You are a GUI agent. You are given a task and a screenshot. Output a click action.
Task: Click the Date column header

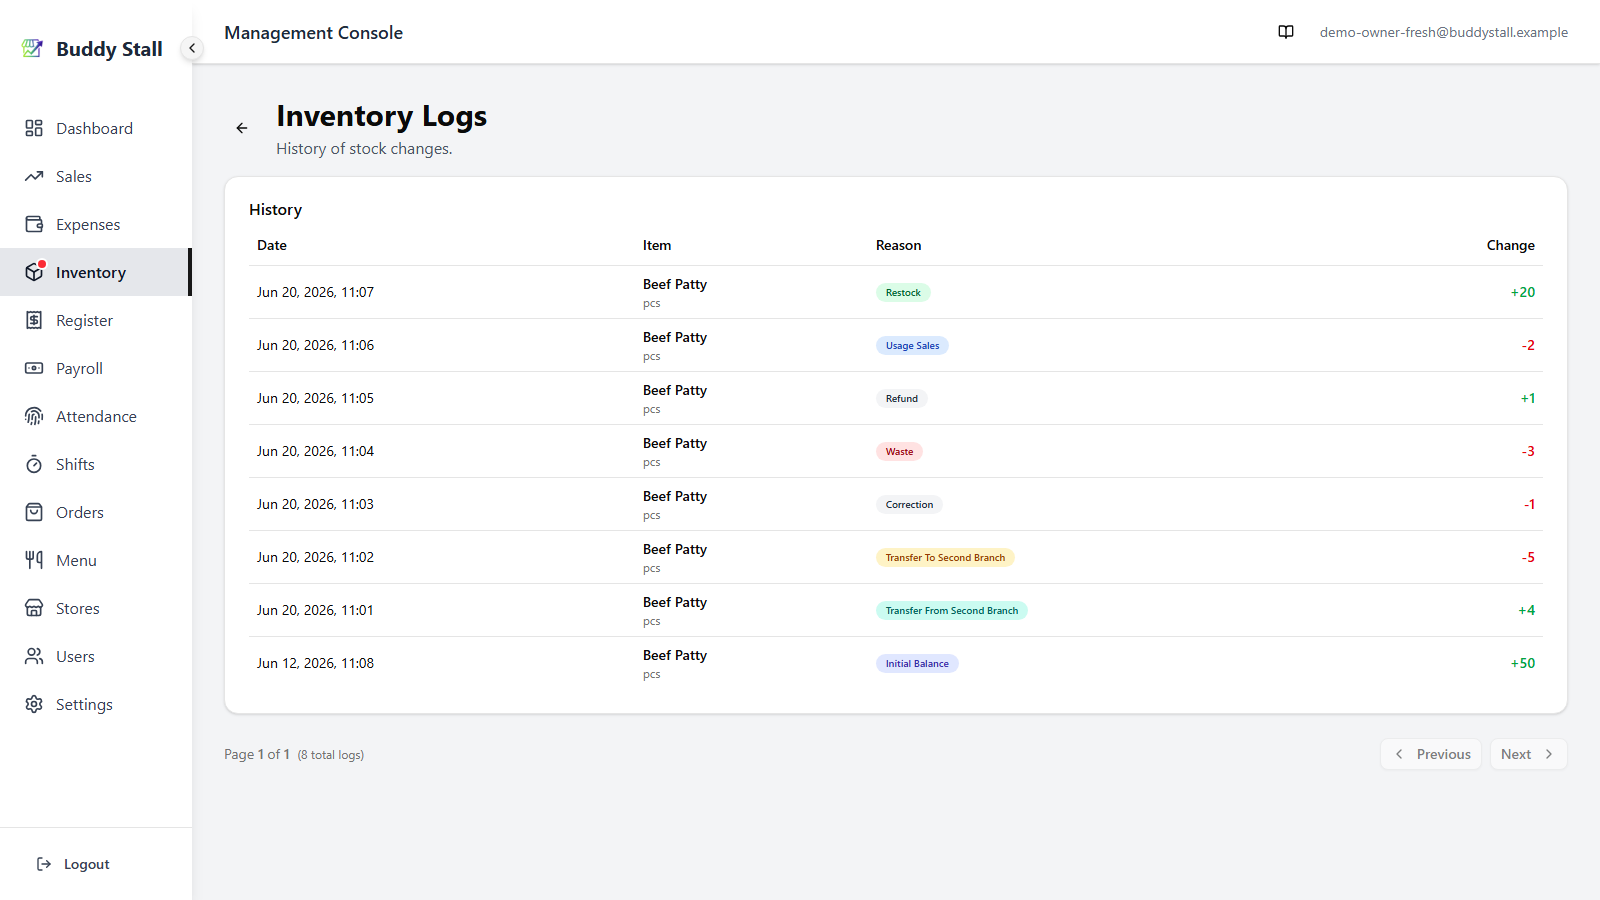(272, 245)
